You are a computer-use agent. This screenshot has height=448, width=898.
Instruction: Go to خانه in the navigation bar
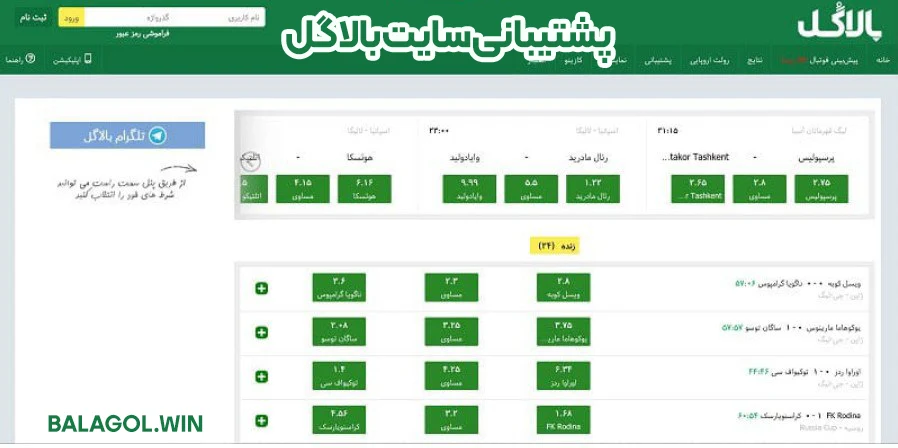coord(884,60)
